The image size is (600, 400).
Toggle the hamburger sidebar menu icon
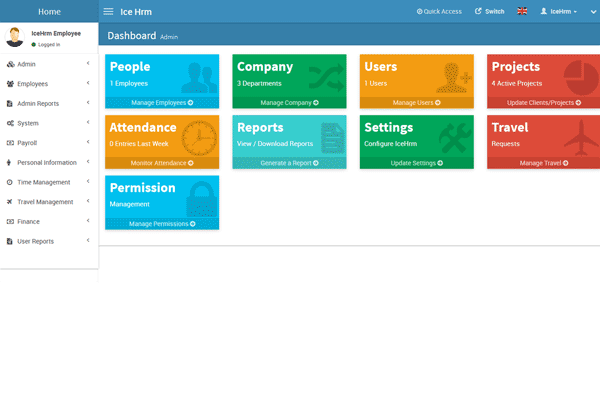coord(108,11)
